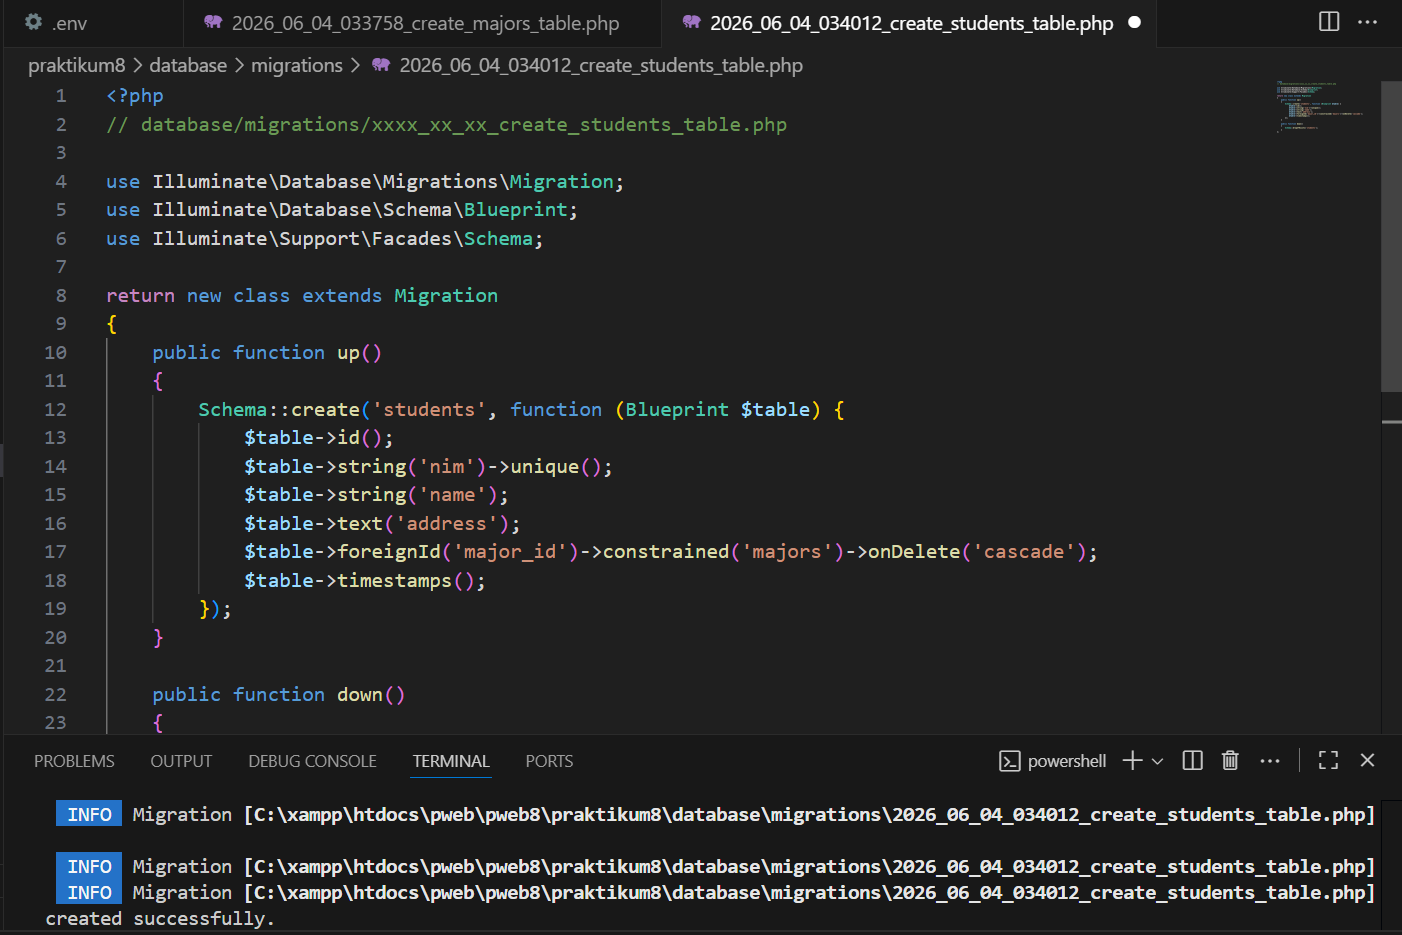
Task: Click 'Blueprint' on the use line 5
Action: (x=515, y=210)
